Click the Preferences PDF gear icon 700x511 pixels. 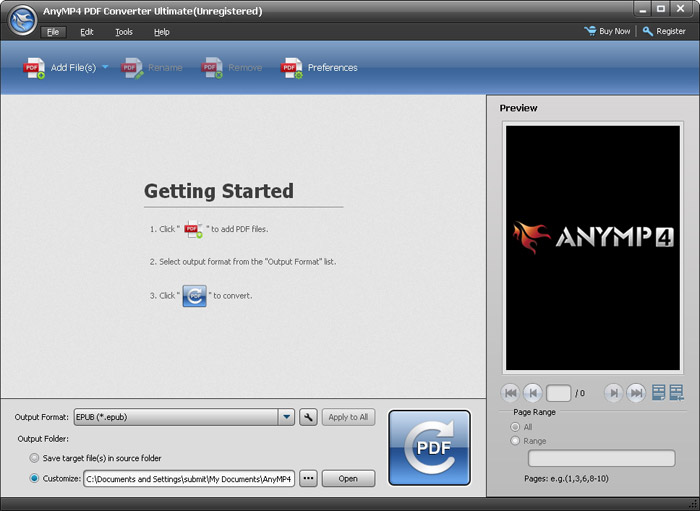click(x=292, y=68)
